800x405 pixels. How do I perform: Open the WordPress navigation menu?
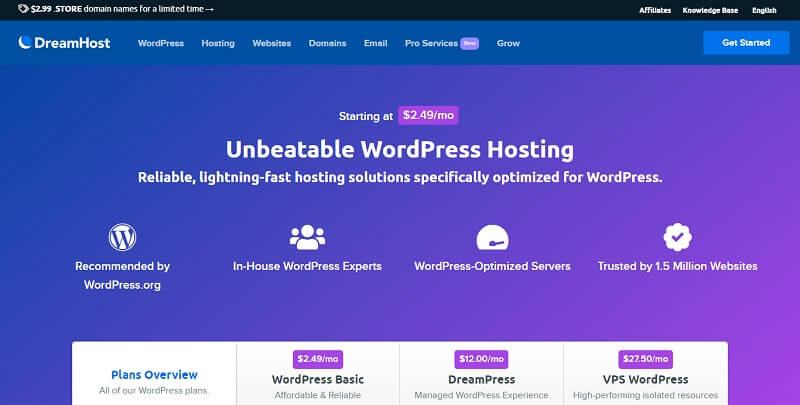[x=161, y=43]
